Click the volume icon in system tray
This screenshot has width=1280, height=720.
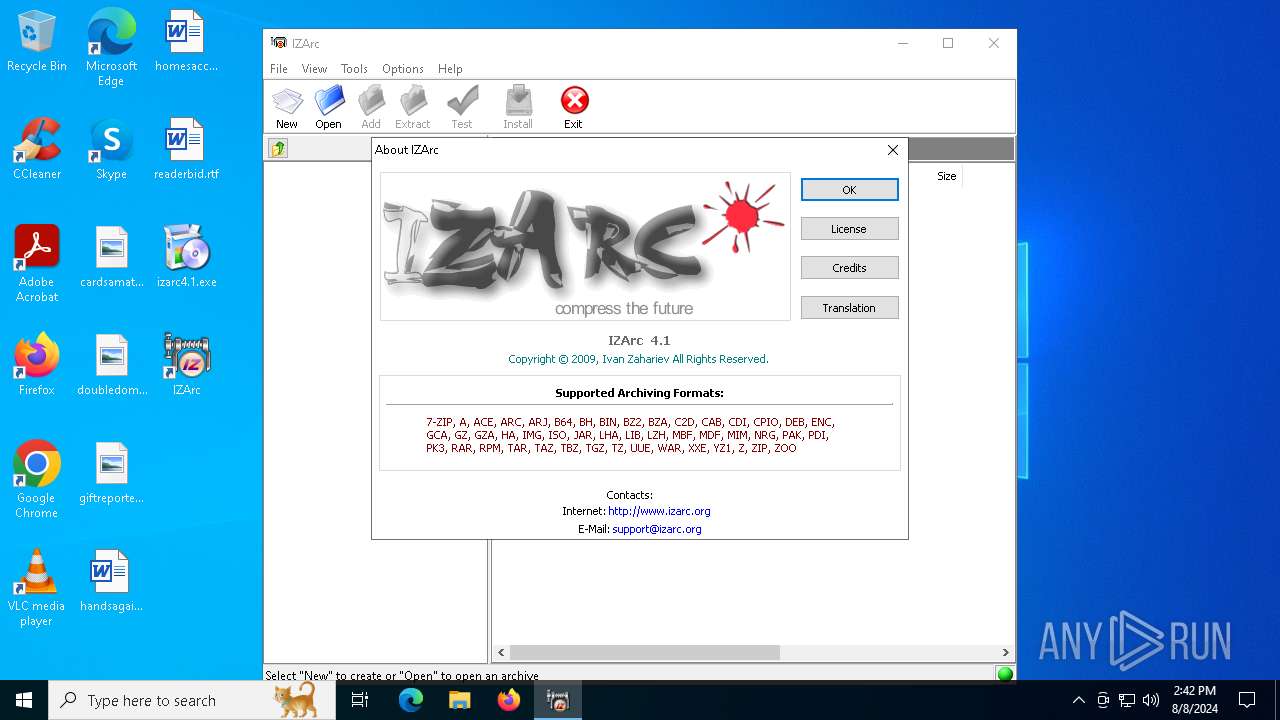(x=1151, y=700)
